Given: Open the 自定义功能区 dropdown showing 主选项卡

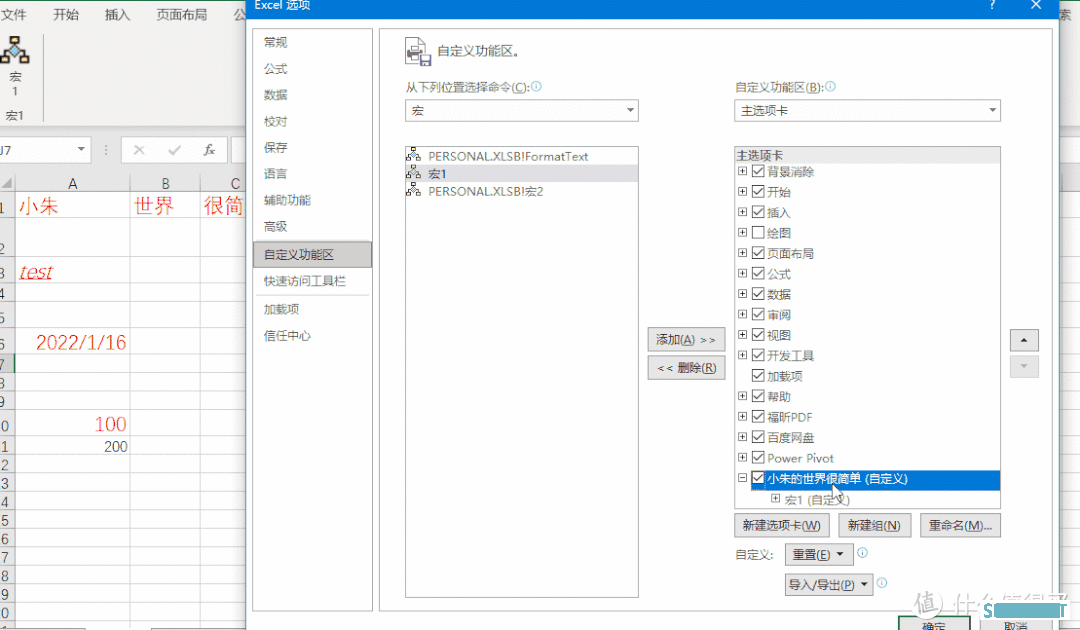Looking at the screenshot, I should point(867,111).
